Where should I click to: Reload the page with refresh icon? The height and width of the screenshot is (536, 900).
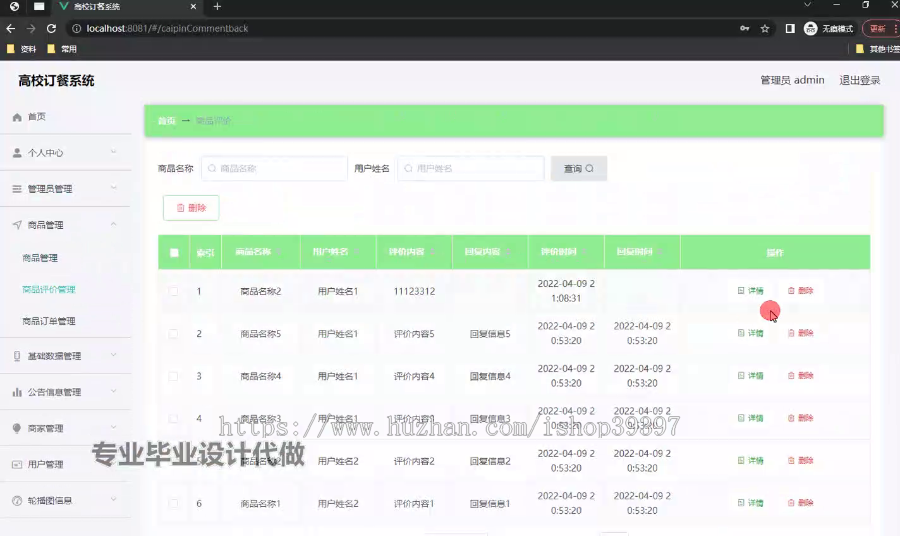[51, 28]
